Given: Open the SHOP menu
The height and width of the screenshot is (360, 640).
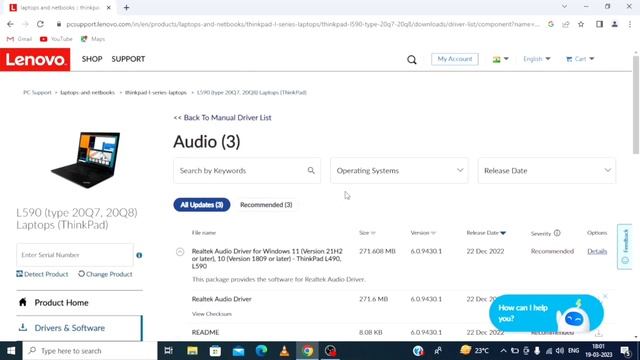Looking at the screenshot, I should pos(92,59).
